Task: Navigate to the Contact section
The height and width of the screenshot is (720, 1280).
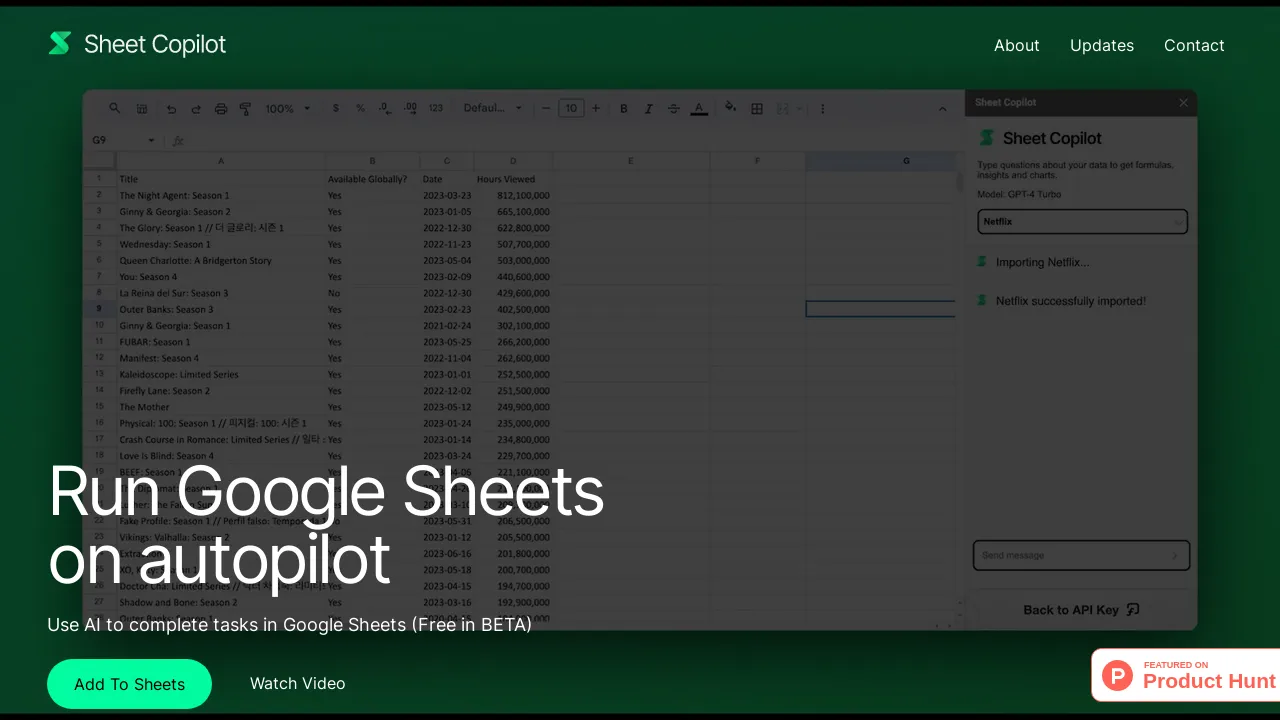Action: pos(1194,45)
